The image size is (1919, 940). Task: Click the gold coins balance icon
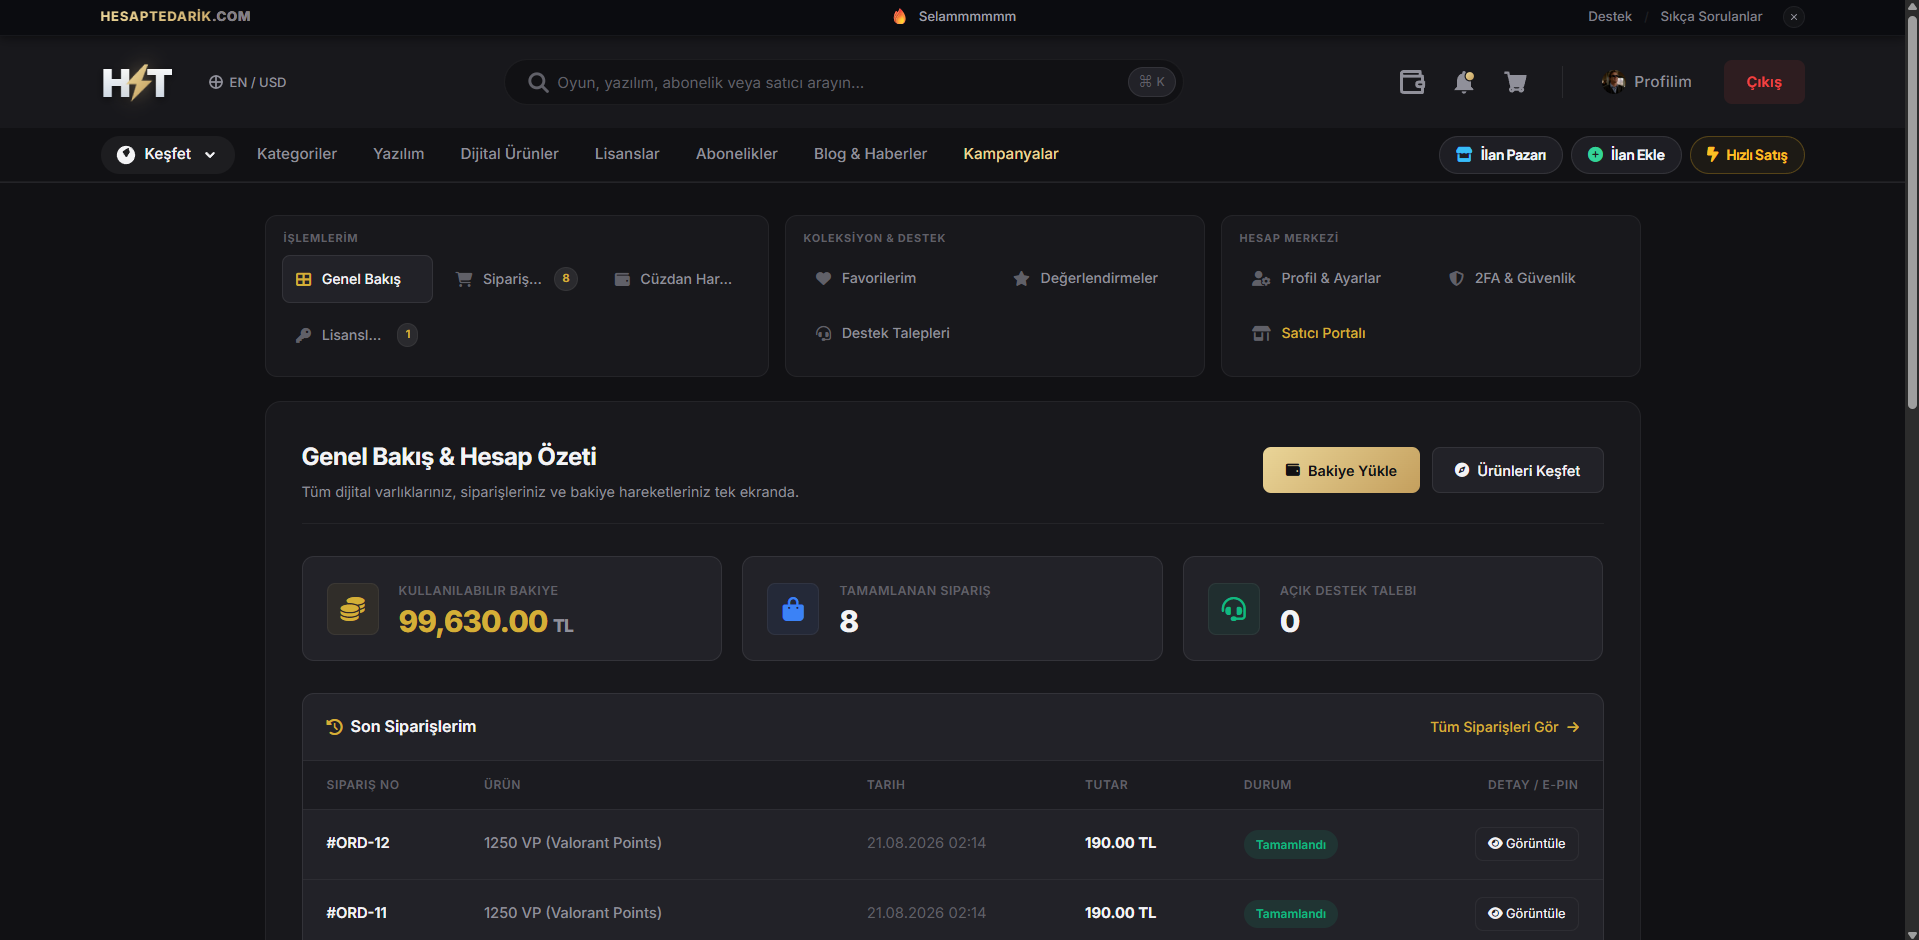tap(353, 609)
